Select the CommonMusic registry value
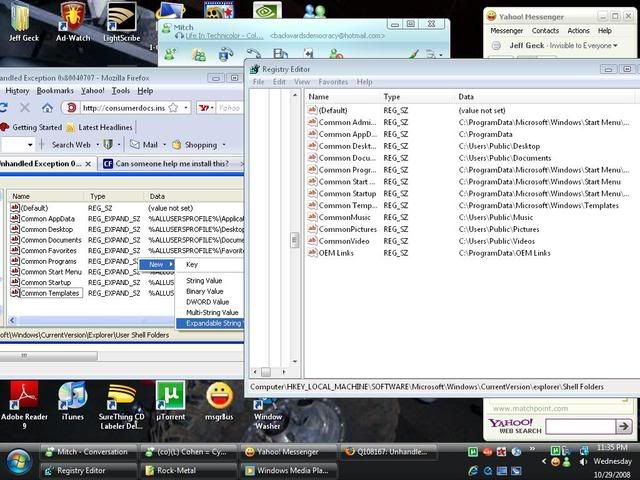This screenshot has height=480, width=640. 344,218
